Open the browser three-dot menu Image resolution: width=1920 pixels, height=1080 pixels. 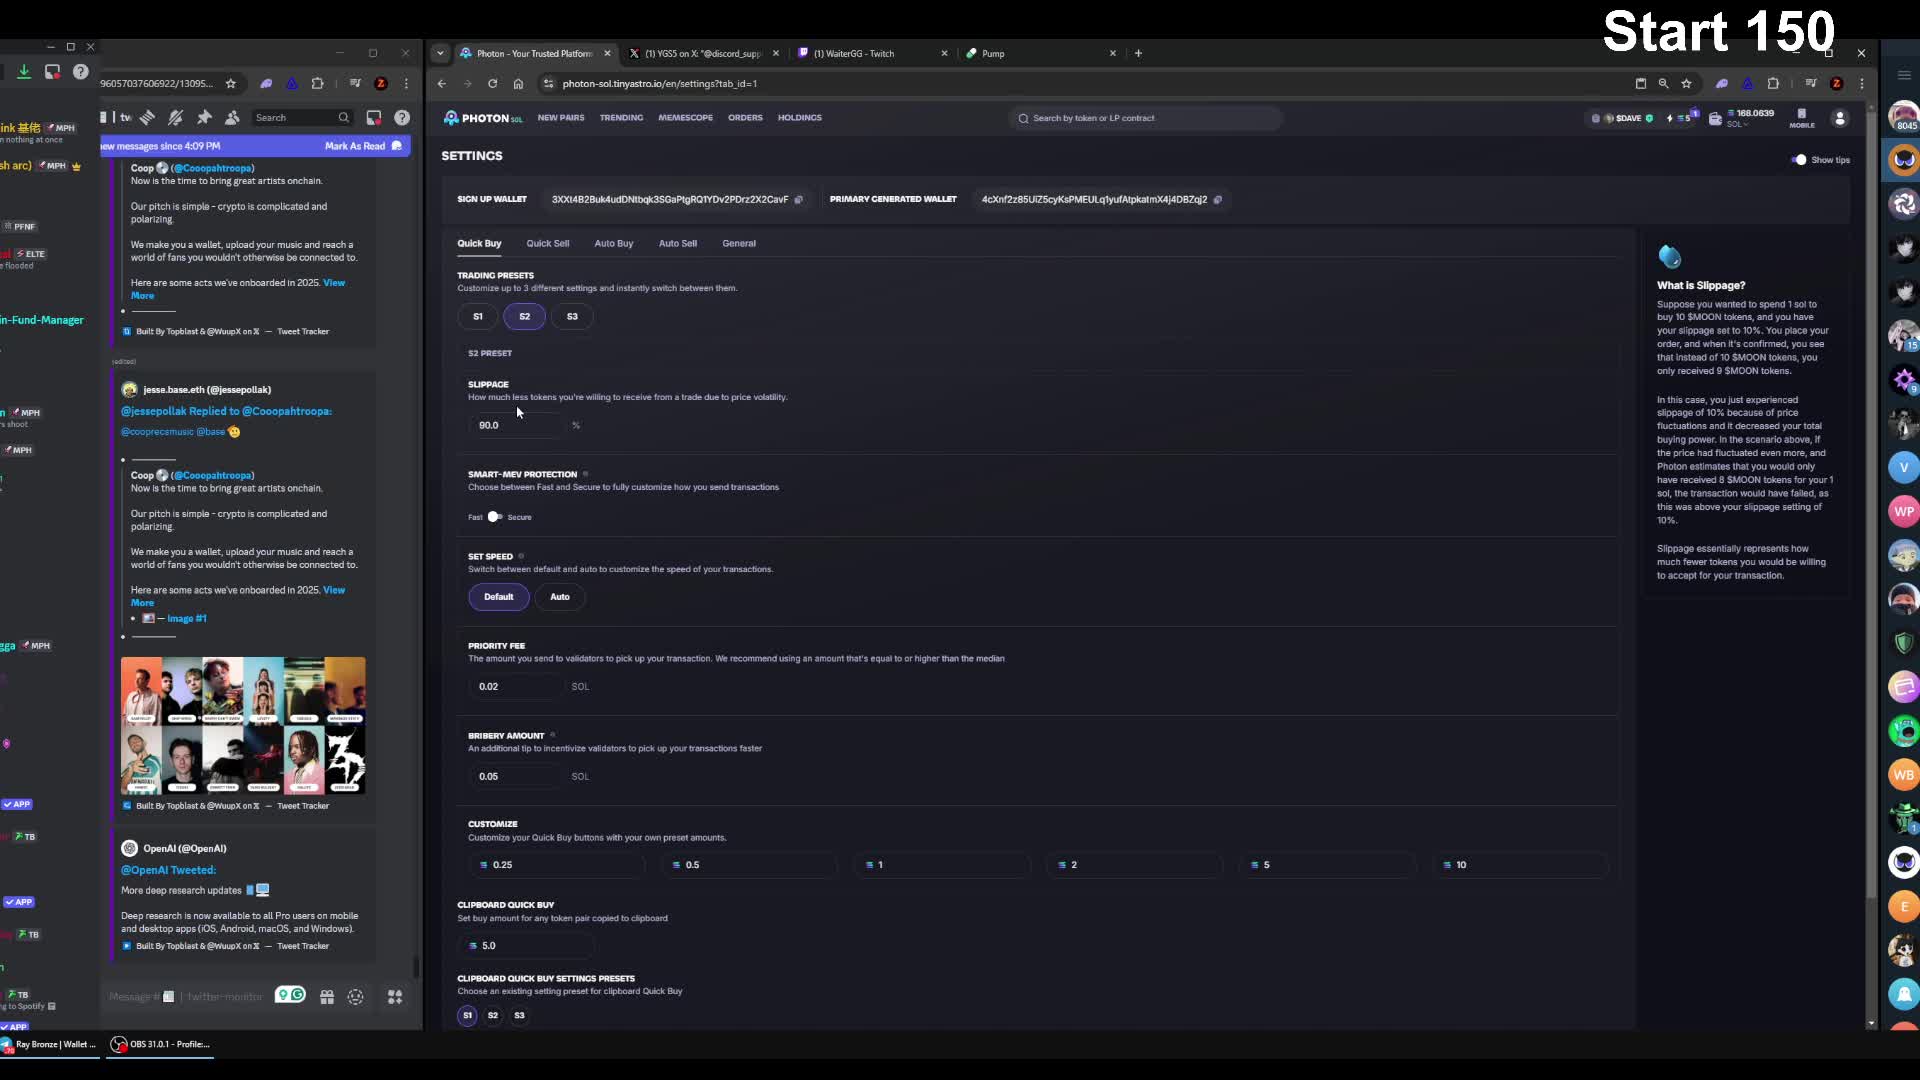(1862, 84)
